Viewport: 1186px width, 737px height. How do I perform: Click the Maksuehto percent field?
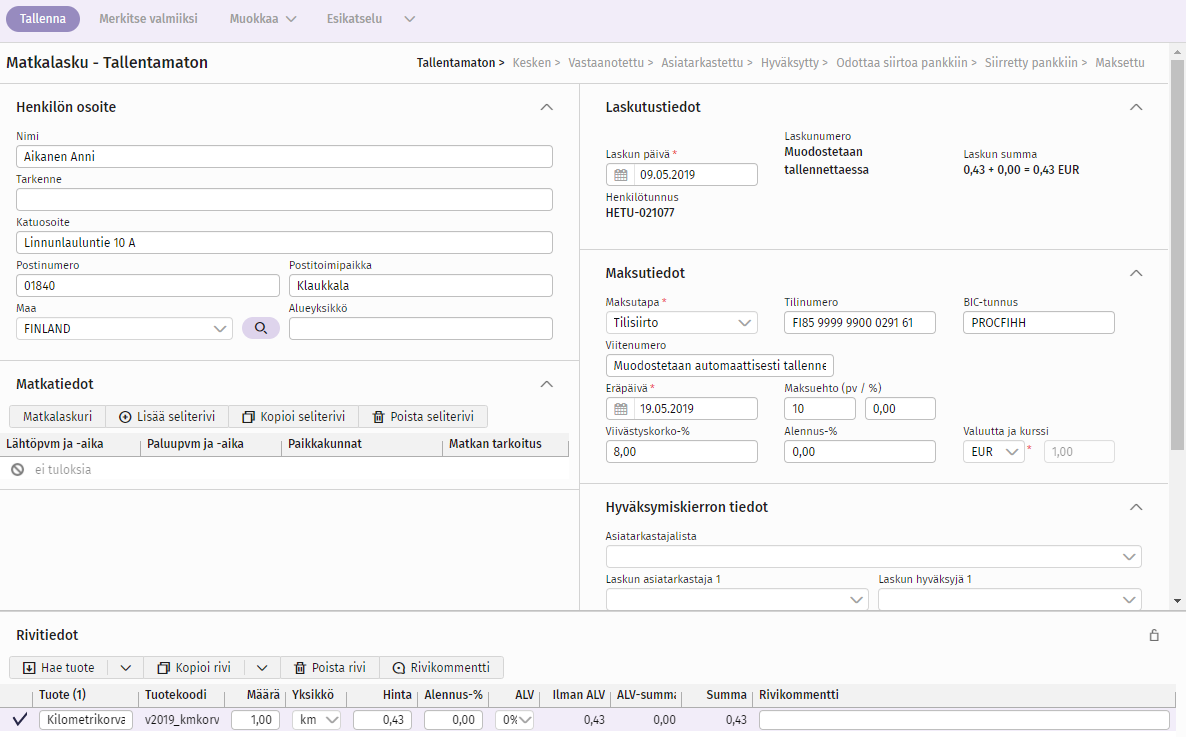(900, 409)
